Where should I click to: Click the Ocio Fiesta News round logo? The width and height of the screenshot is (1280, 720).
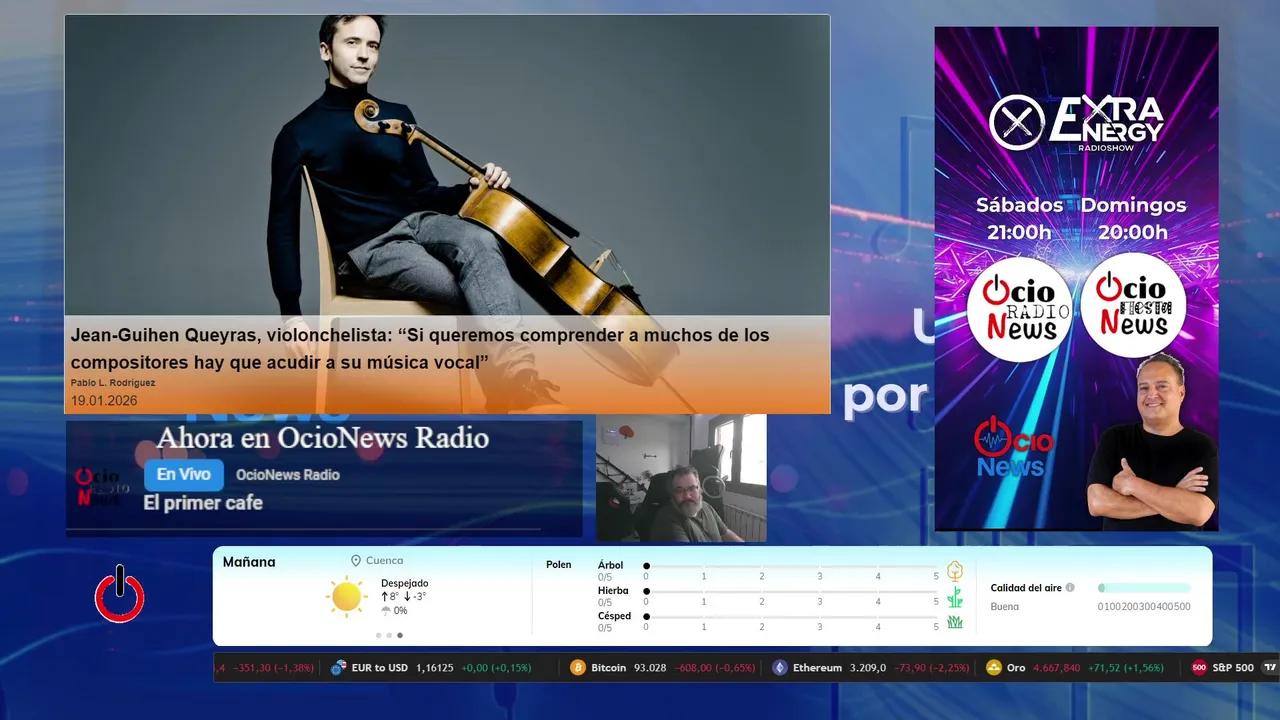[x=1133, y=305]
